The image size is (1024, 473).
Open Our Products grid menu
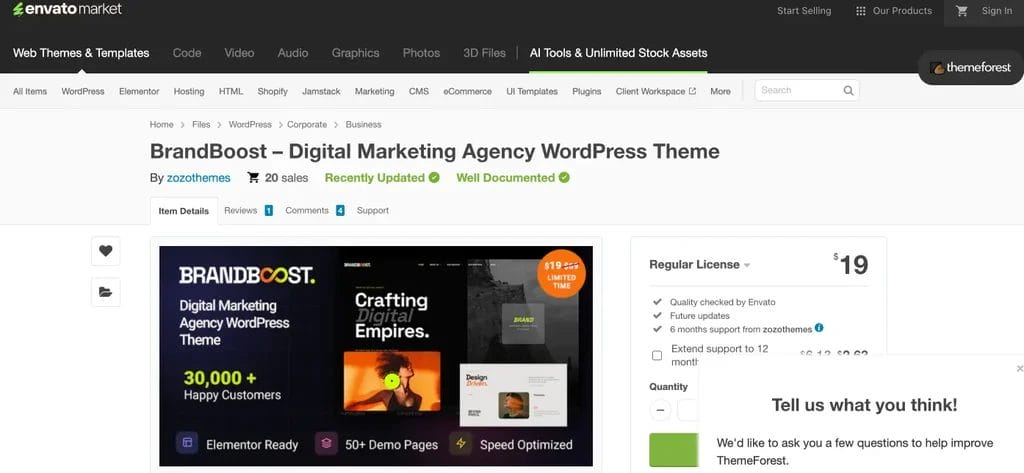(893, 11)
